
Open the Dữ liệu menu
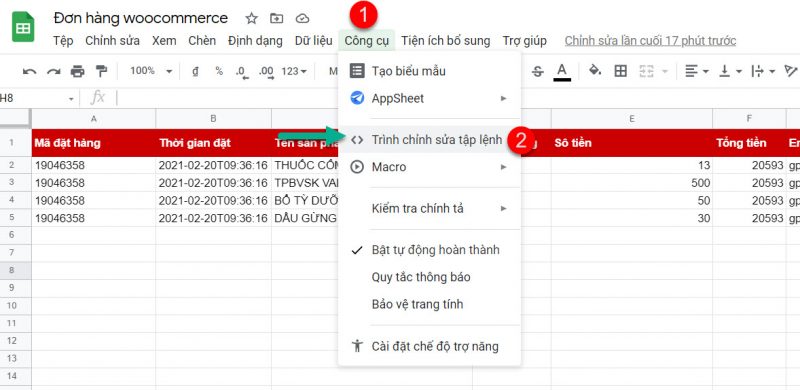313,41
